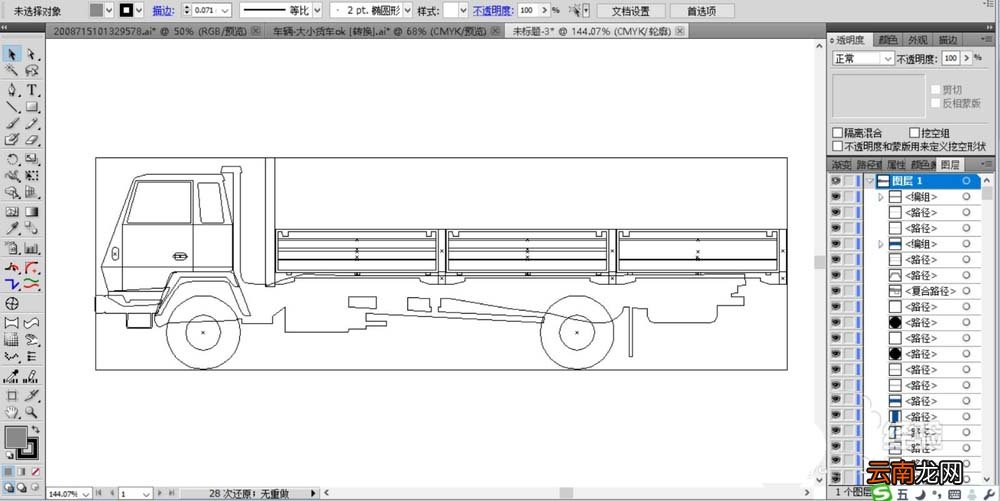Select the Eraser tool
The height and width of the screenshot is (501, 1000).
(x=31, y=139)
